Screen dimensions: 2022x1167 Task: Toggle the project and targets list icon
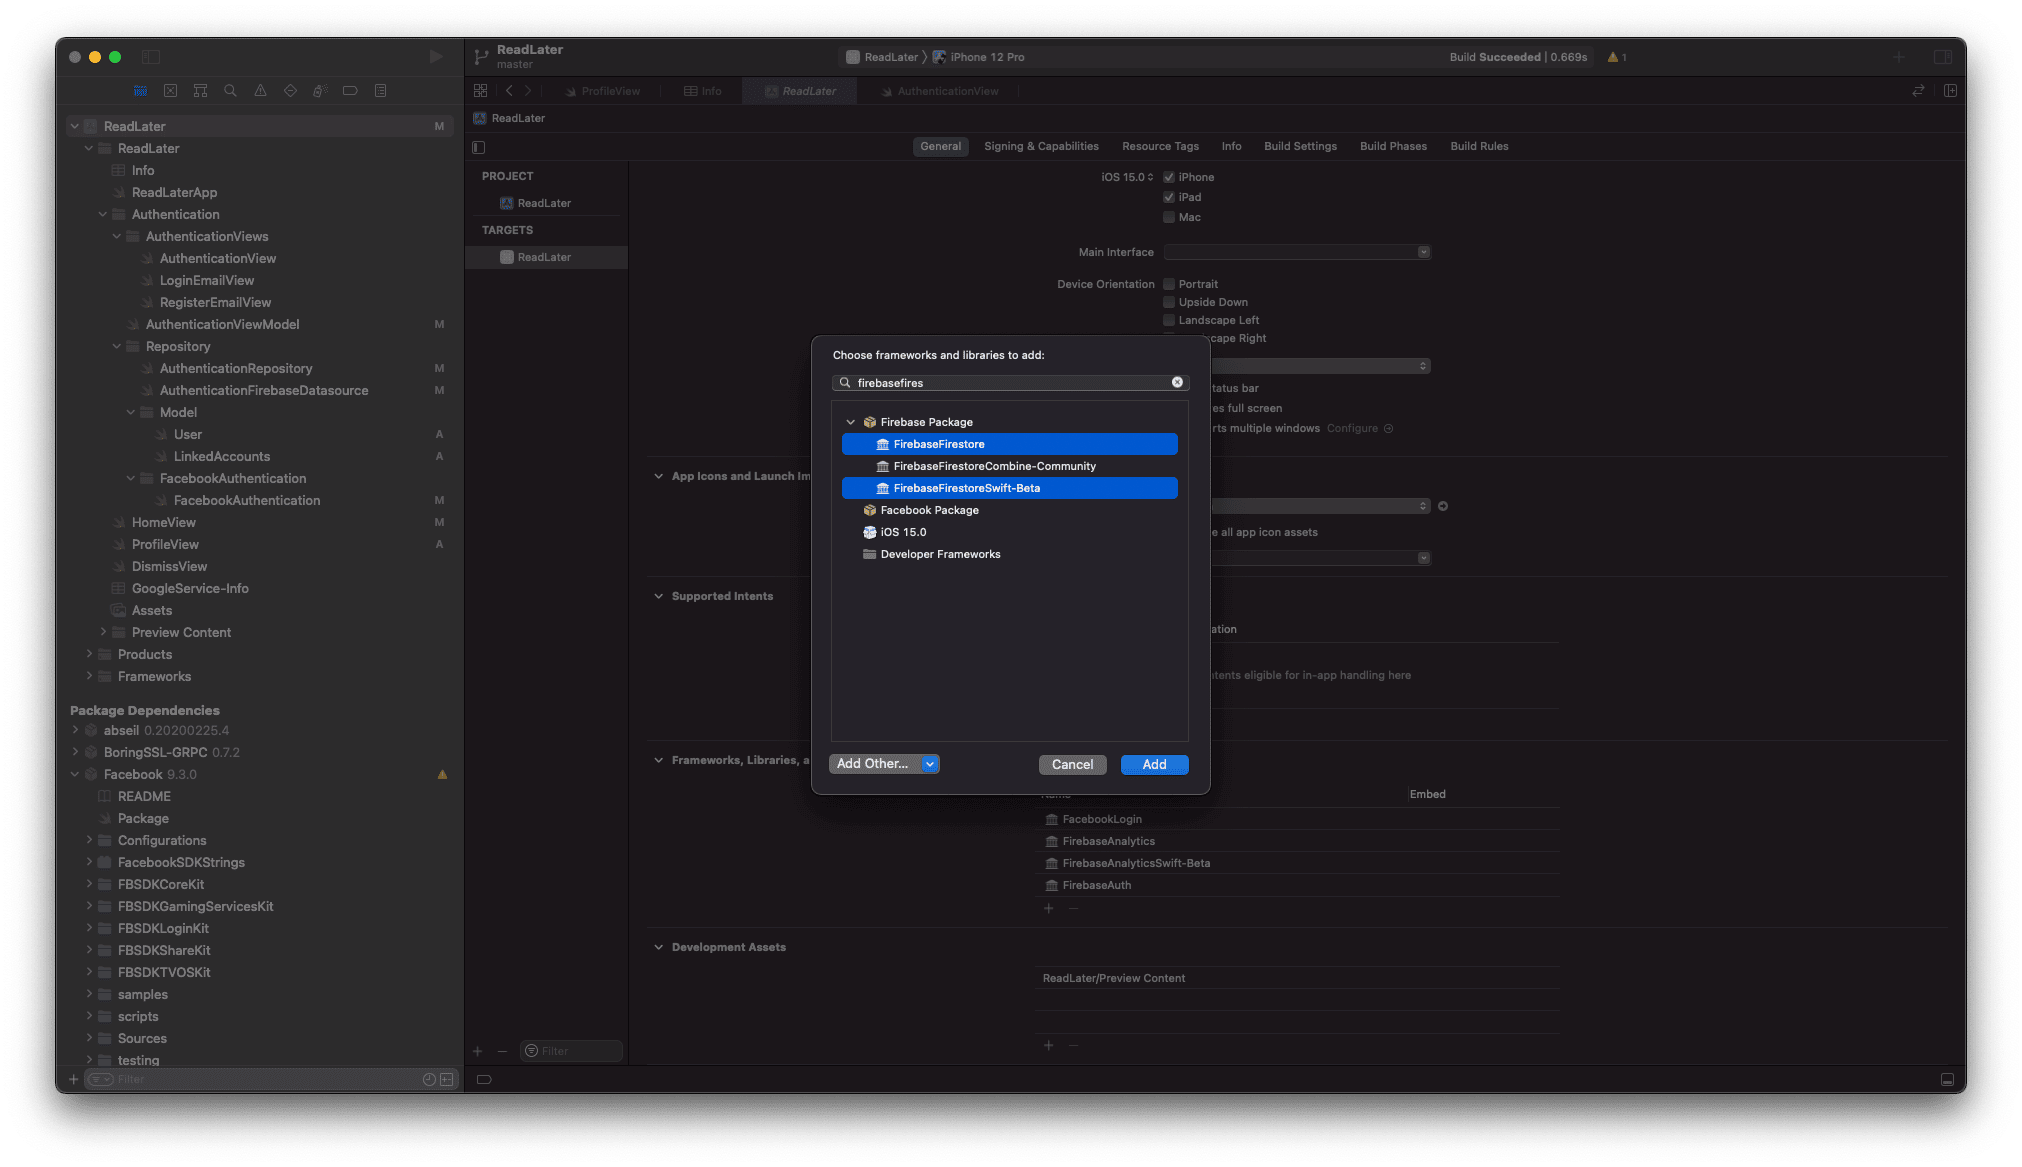click(x=479, y=147)
